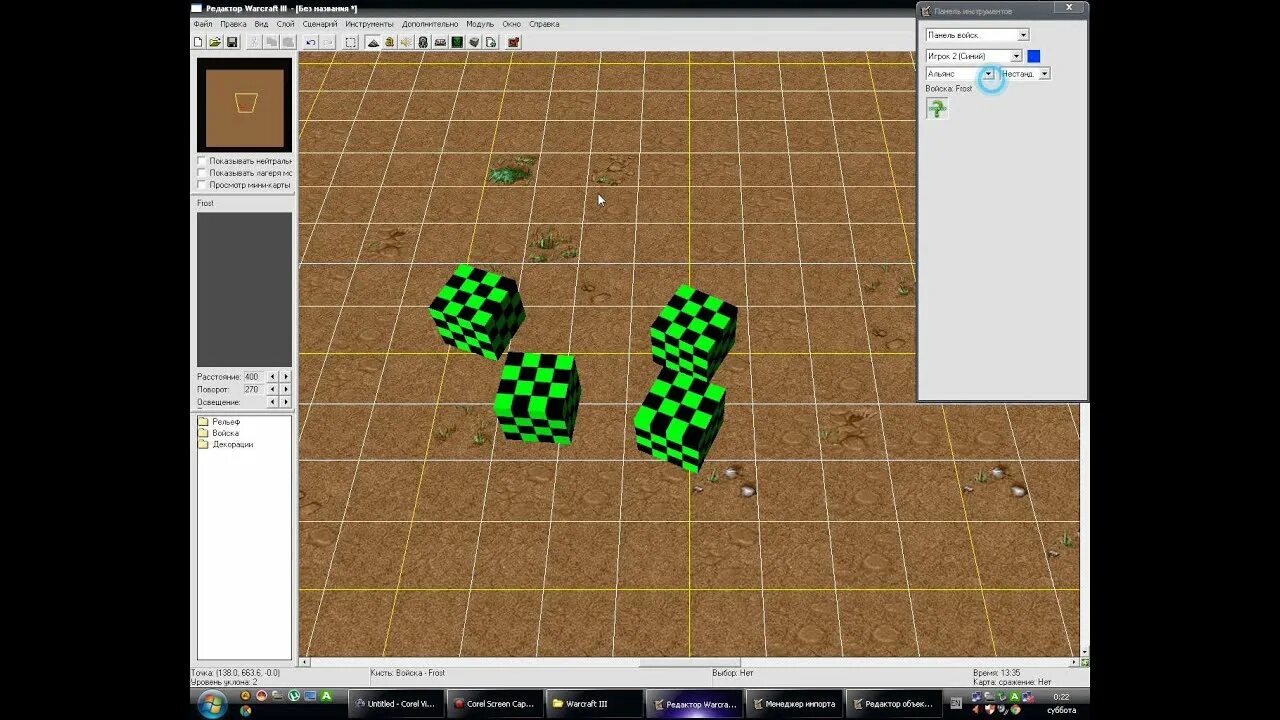Open the Игрок 2 (Синий) player dropdown
1280x720 pixels.
973,56
